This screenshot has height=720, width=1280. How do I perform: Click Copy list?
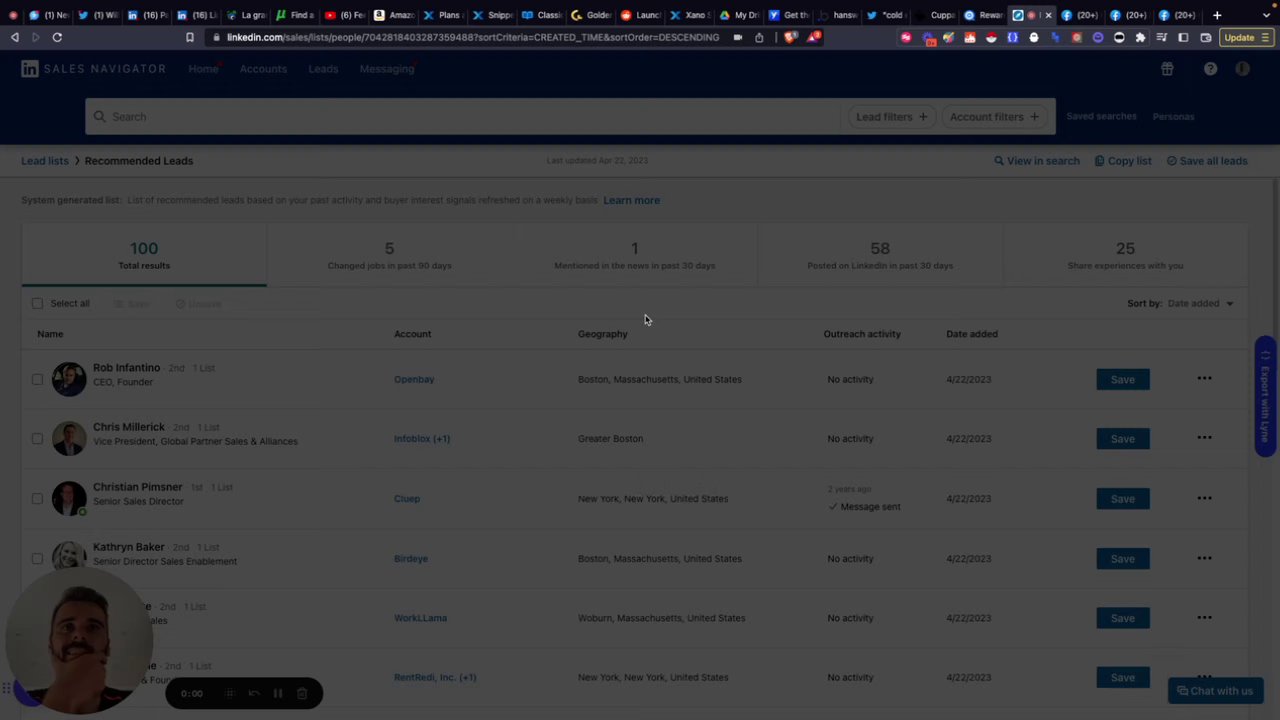pos(1123,161)
